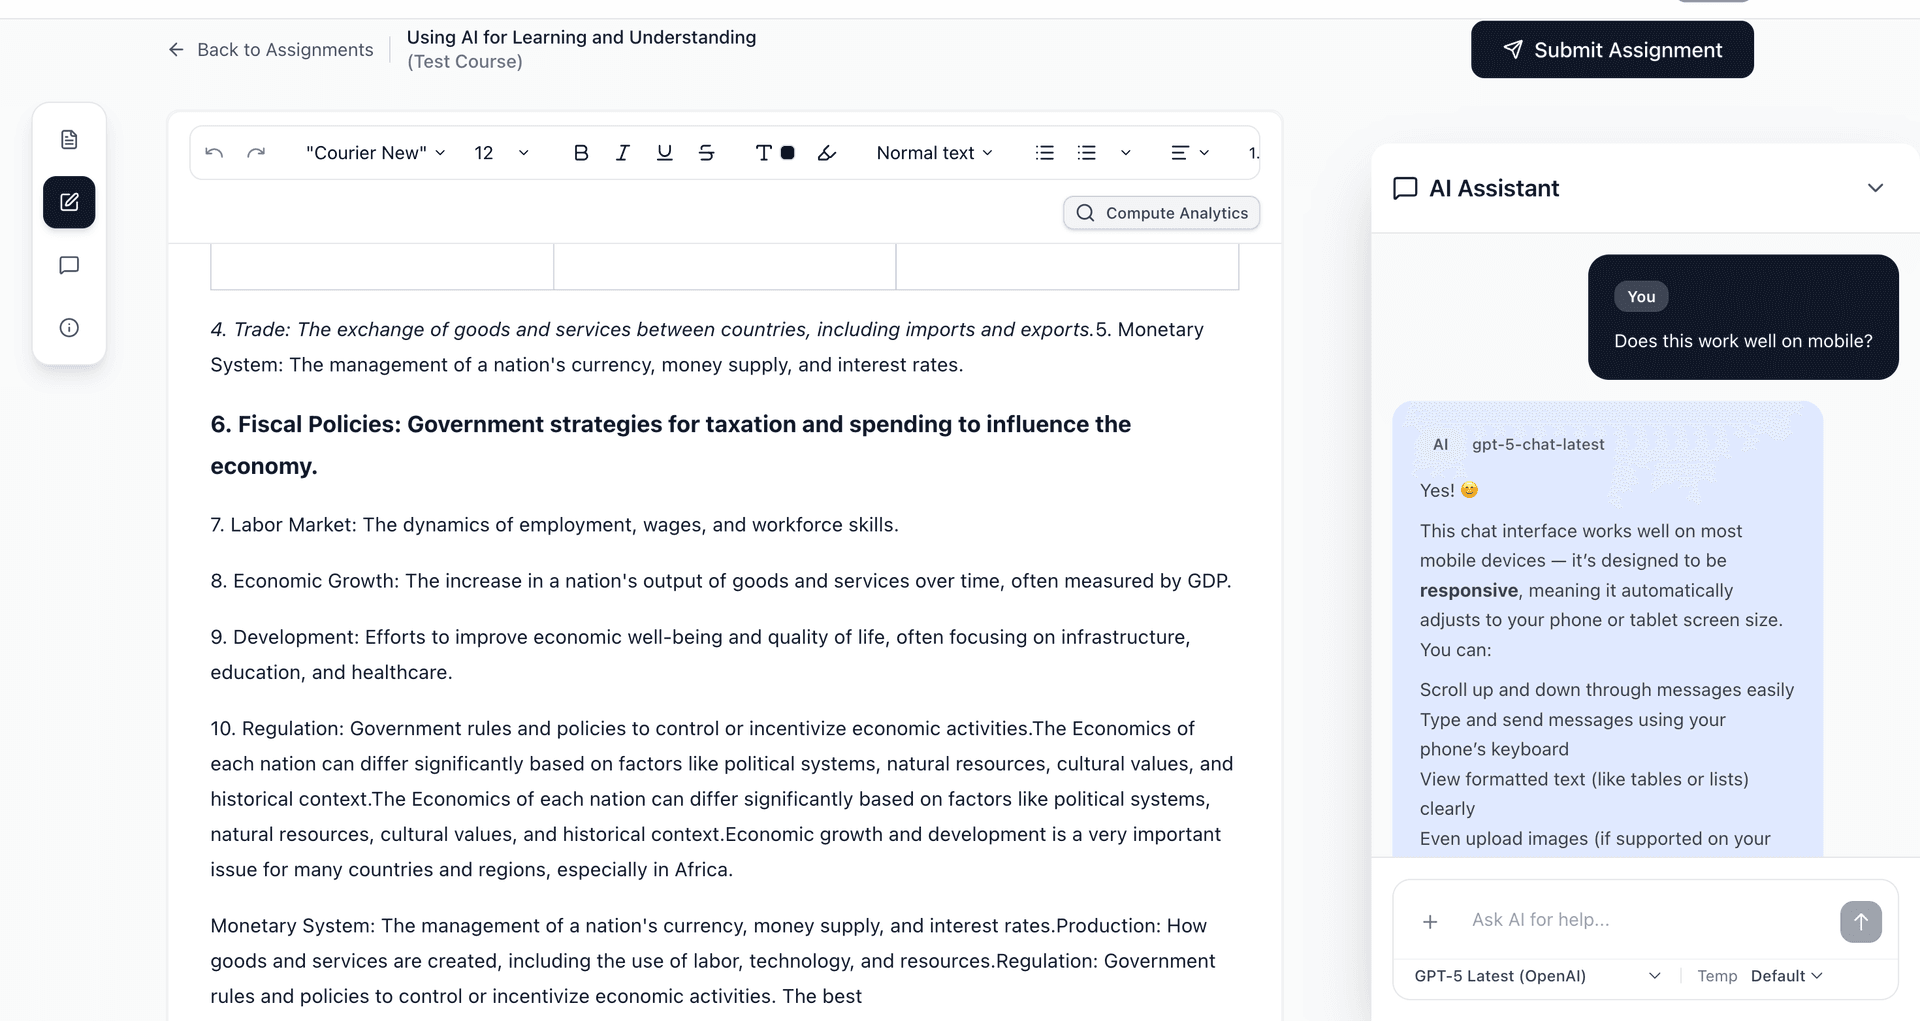Toggle the numbered list
1920x1021 pixels.
[1086, 152]
